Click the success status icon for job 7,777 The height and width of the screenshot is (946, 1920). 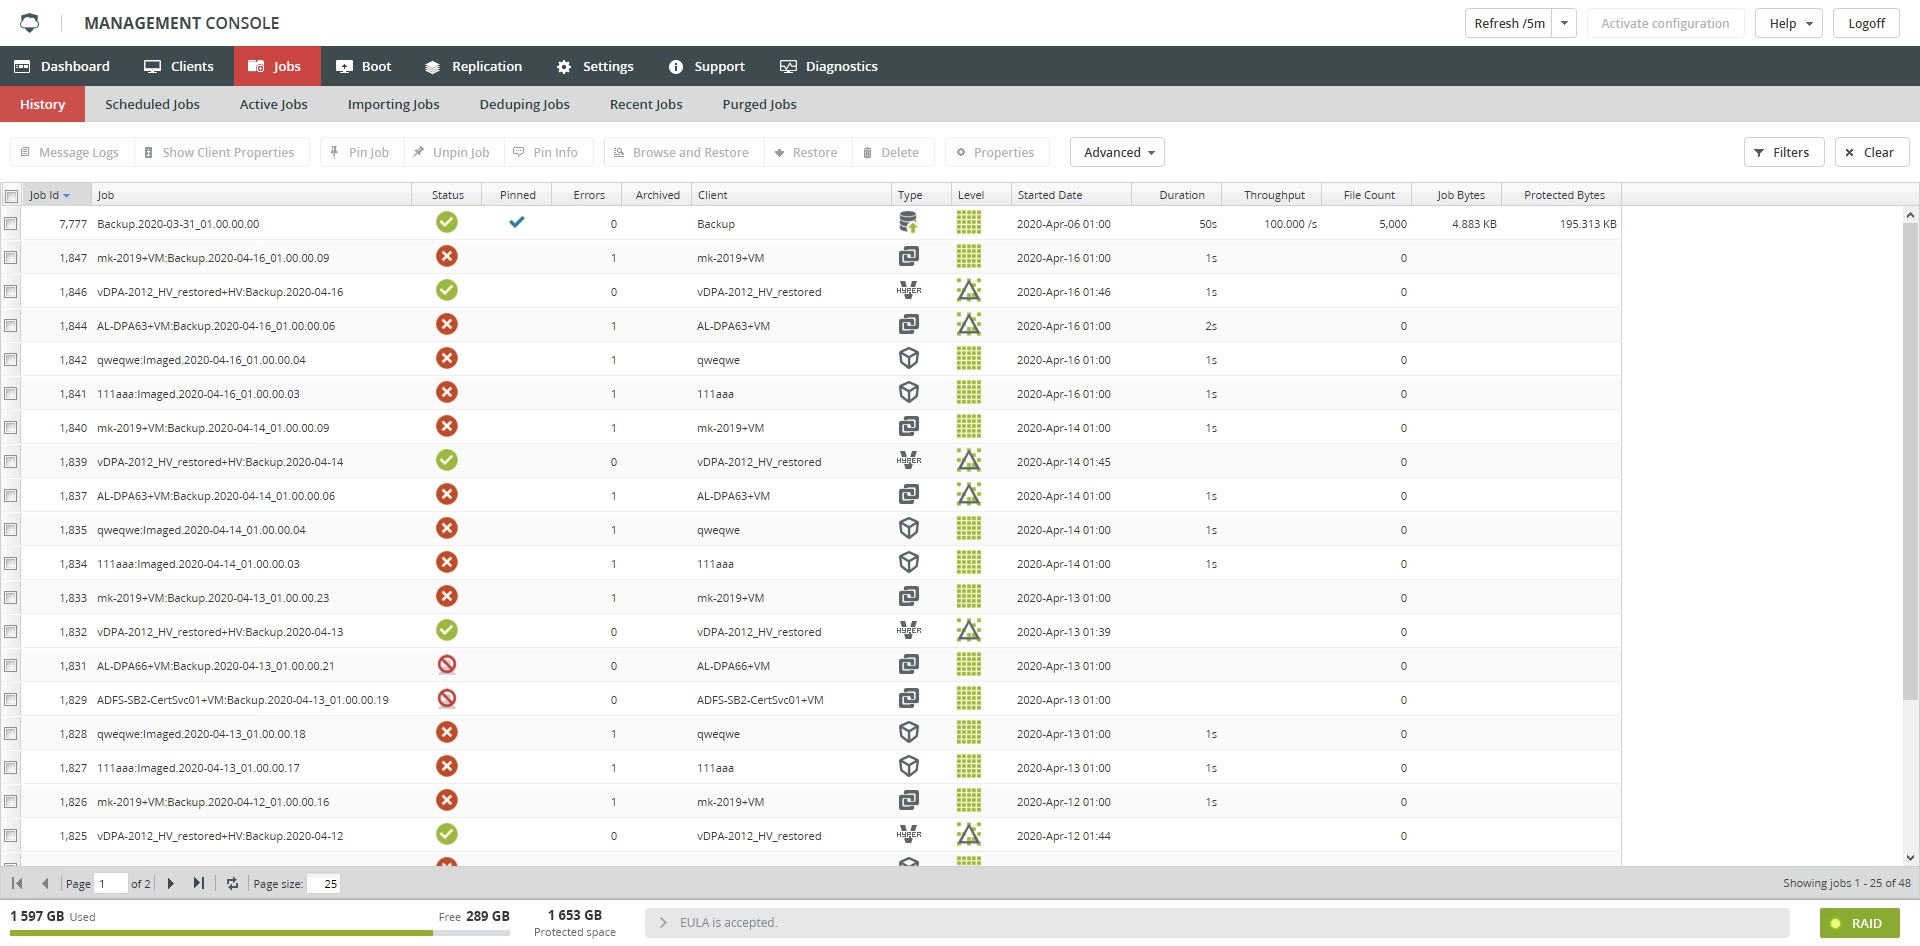pyautogui.click(x=447, y=222)
